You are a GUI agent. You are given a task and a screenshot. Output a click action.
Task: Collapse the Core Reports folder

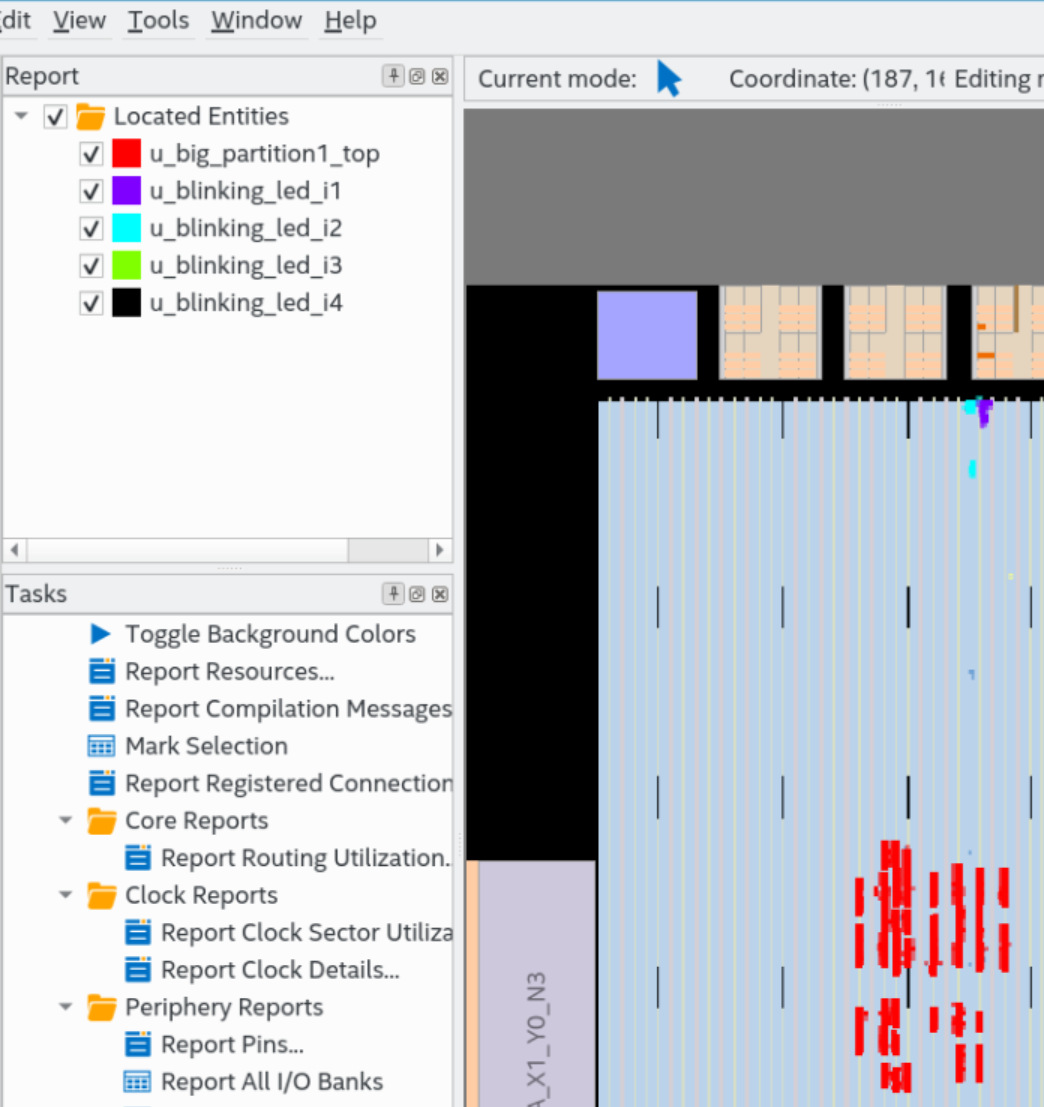click(x=66, y=821)
